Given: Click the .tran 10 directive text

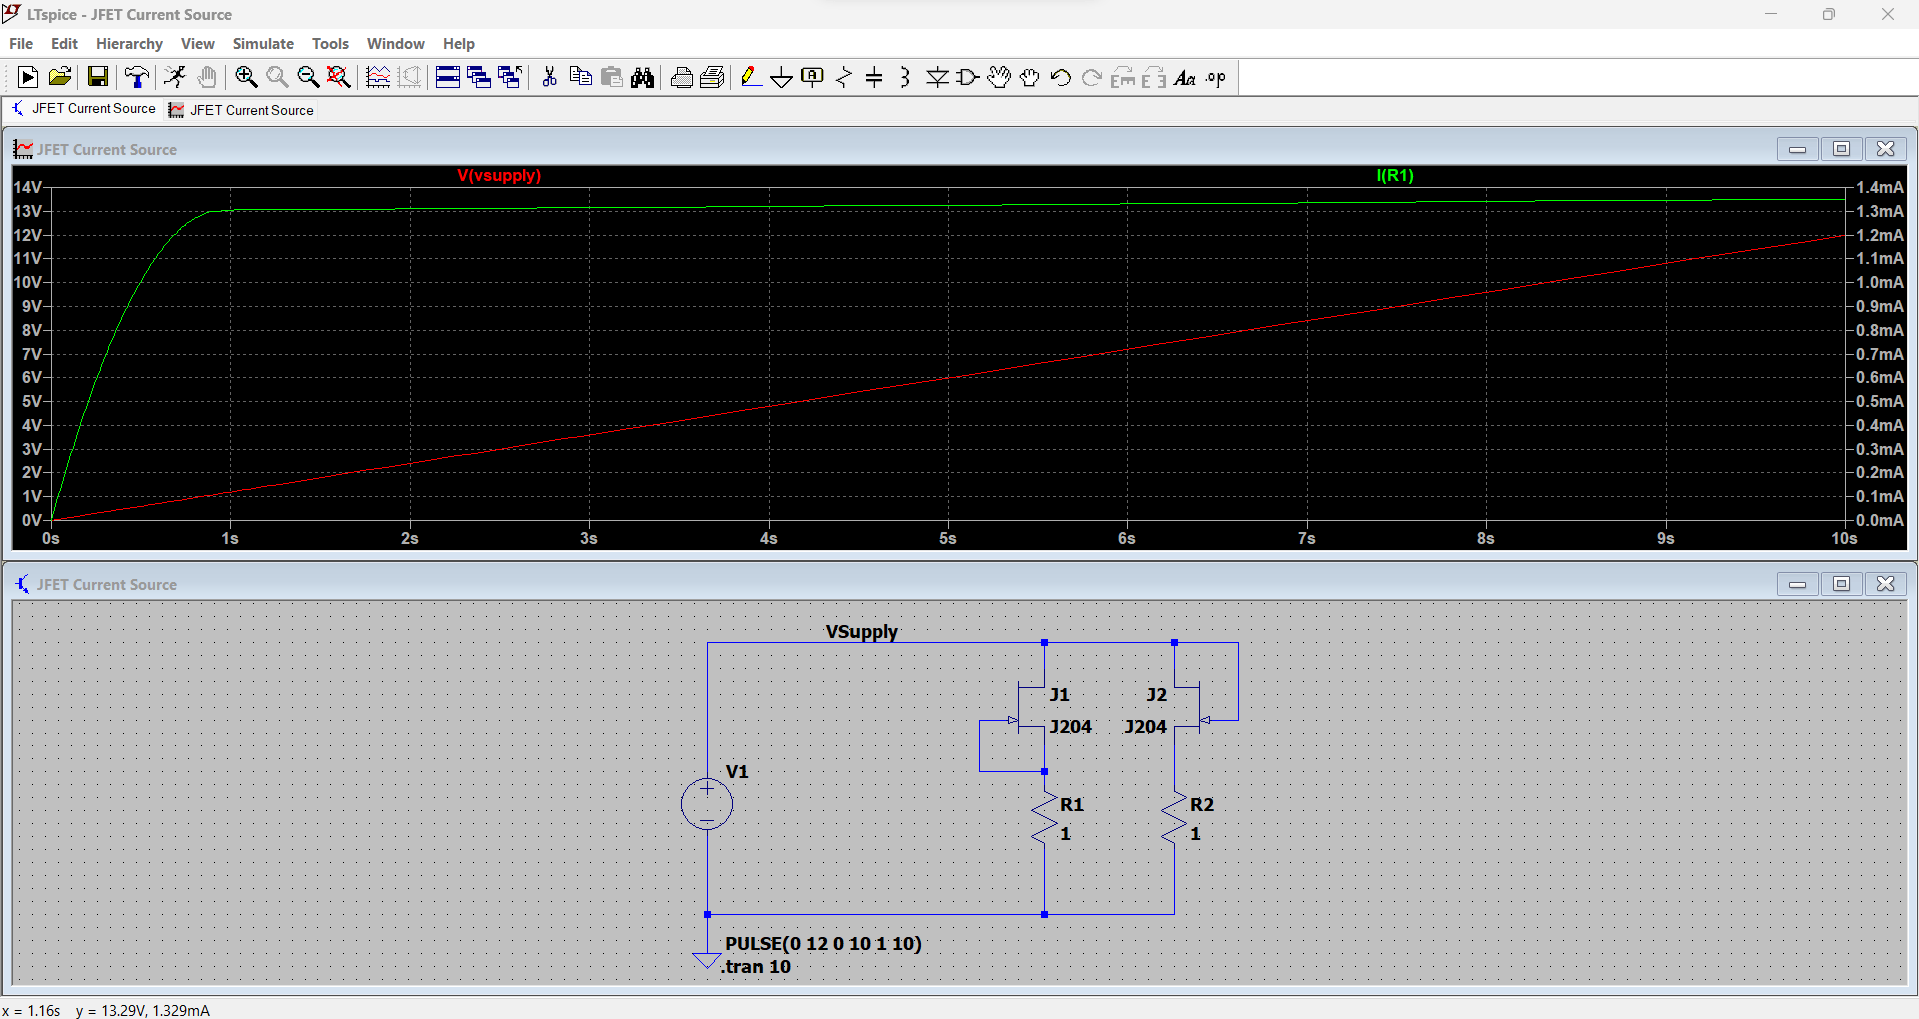Looking at the screenshot, I should point(755,967).
